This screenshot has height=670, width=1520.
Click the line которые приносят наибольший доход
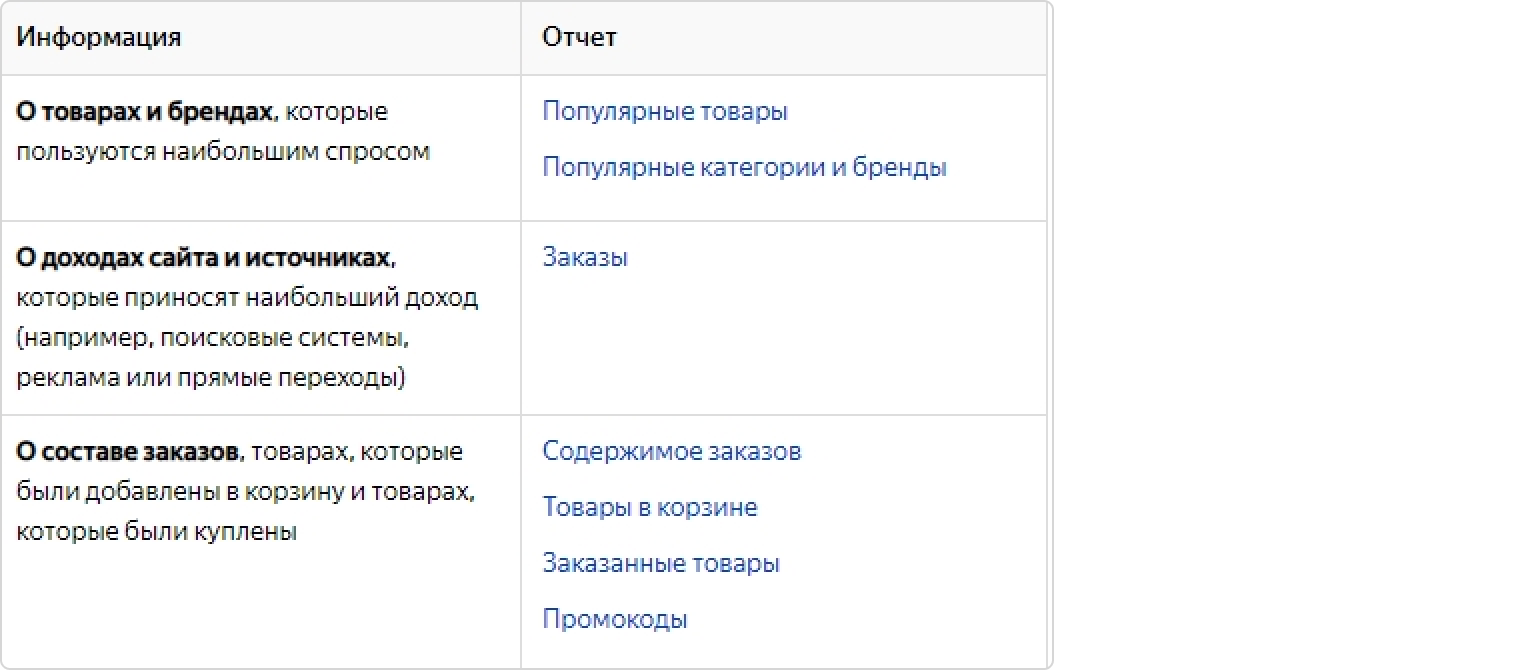[x=247, y=298]
